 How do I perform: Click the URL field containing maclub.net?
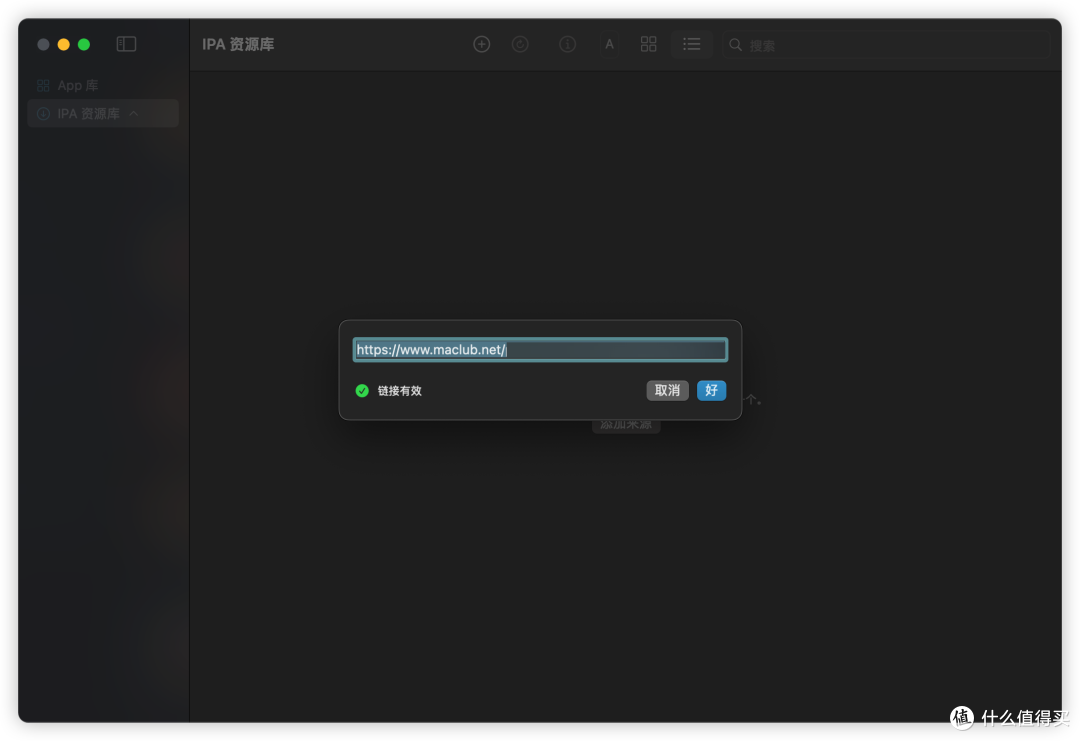(x=540, y=350)
